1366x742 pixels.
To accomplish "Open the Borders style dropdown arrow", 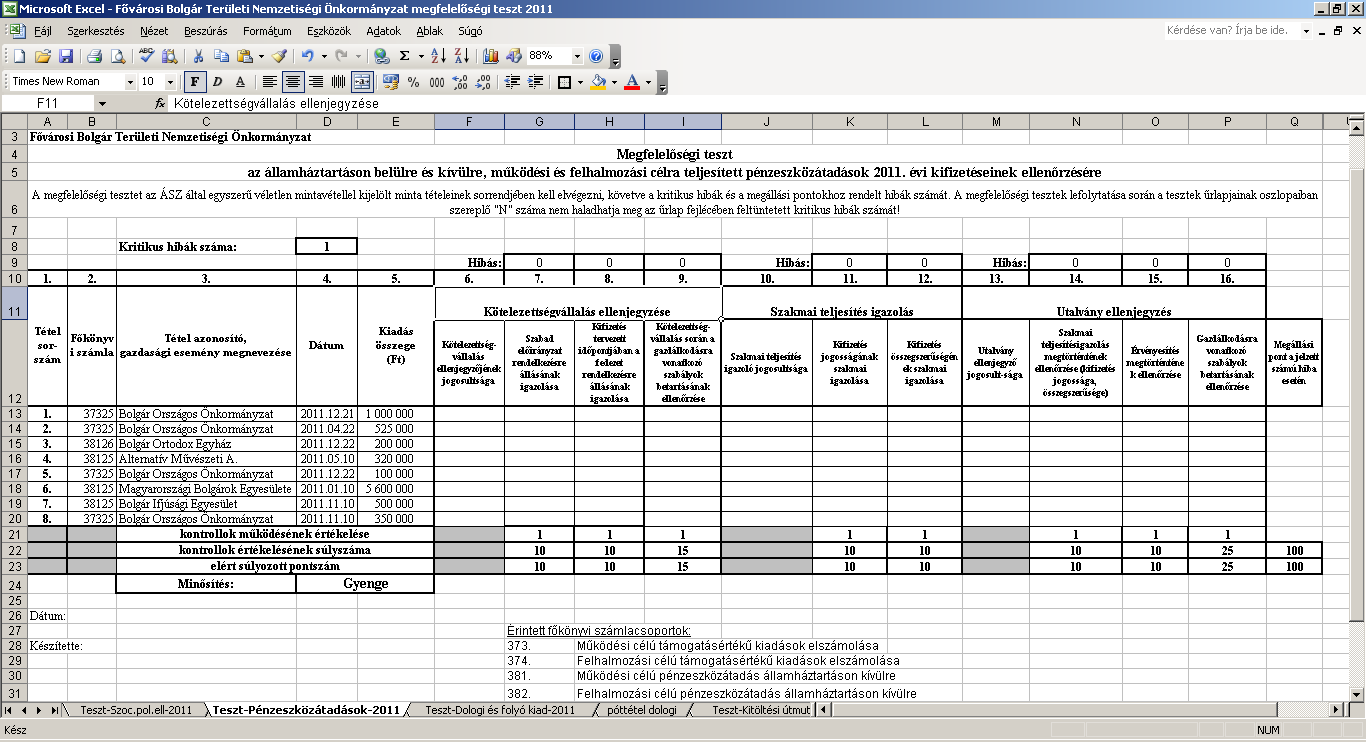I will pyautogui.click(x=579, y=82).
